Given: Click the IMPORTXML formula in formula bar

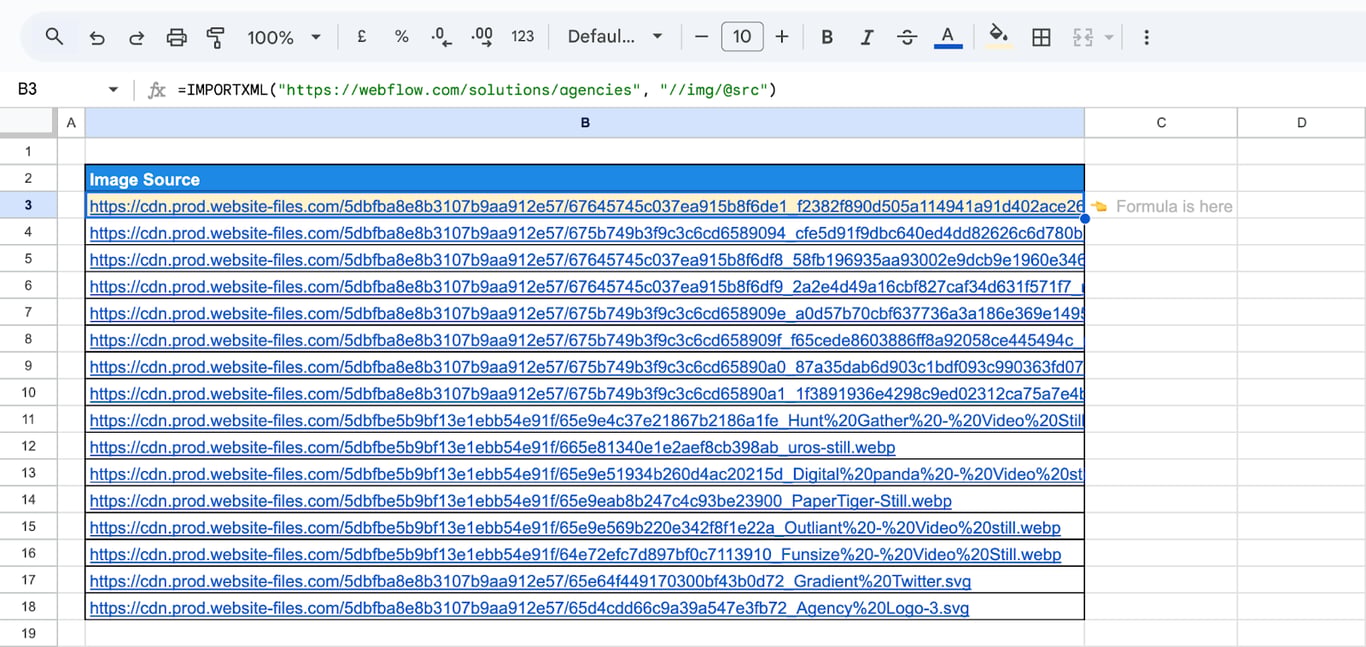Looking at the screenshot, I should point(477,90).
